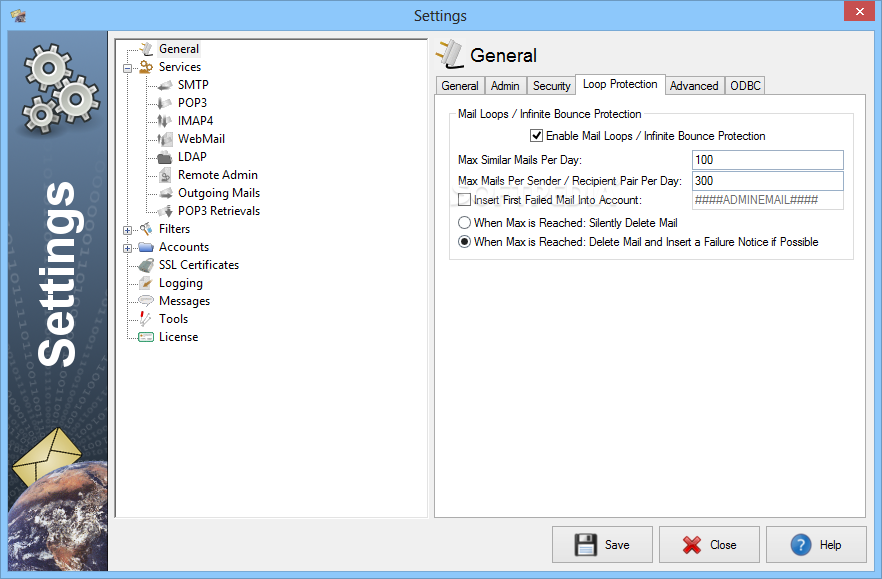
Task: Click the Outgoing Mails icon
Action: point(165,193)
